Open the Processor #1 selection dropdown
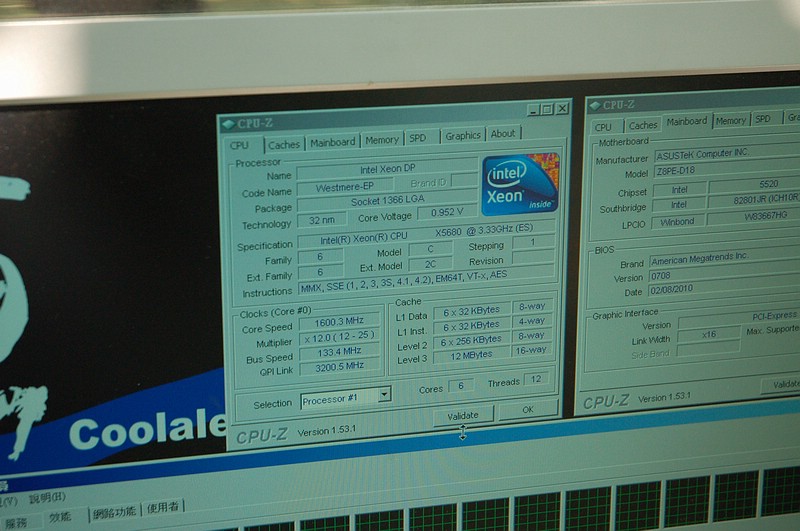The width and height of the screenshot is (800, 531). pos(346,397)
